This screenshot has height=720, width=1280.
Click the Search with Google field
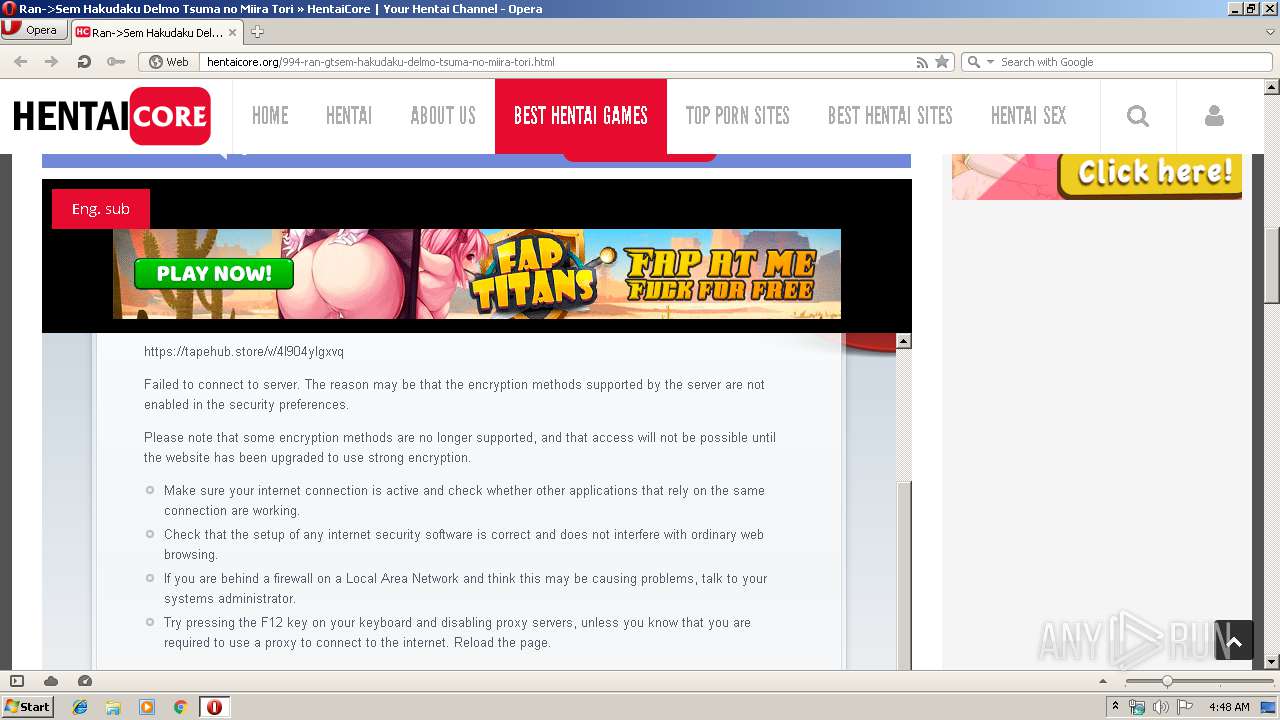1134,62
